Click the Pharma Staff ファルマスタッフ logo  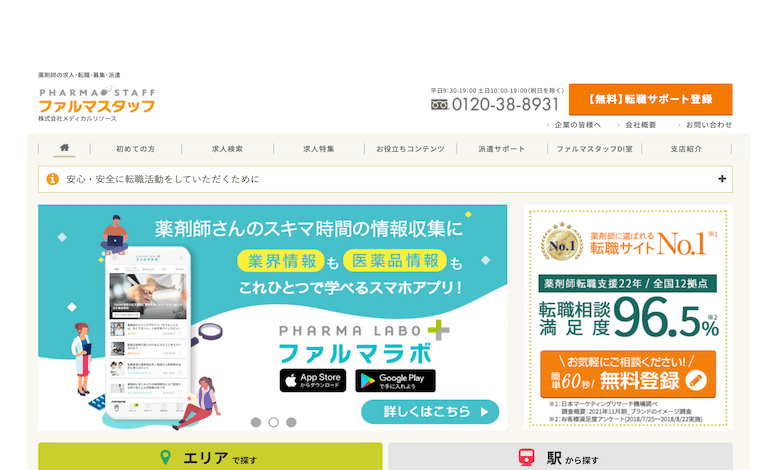click(x=97, y=100)
